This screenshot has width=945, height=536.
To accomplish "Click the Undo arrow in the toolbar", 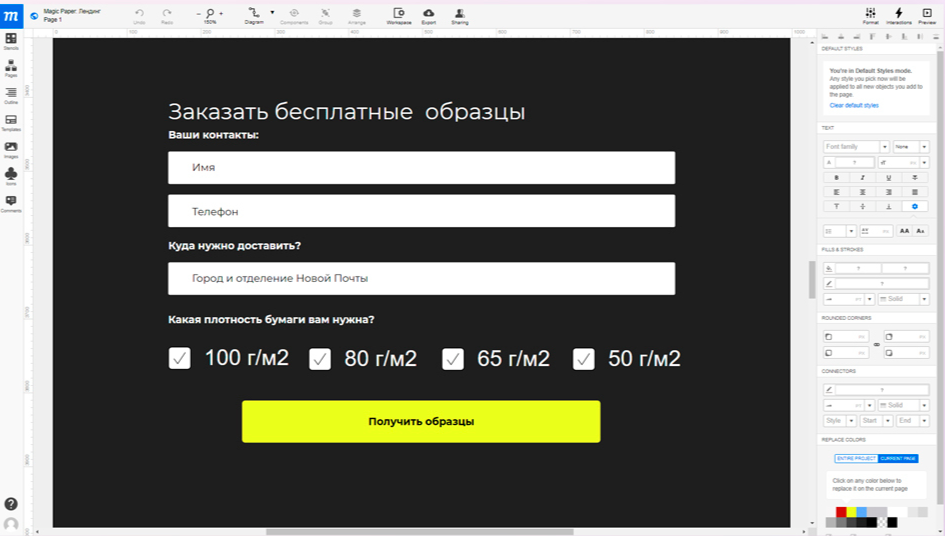I will click(139, 13).
